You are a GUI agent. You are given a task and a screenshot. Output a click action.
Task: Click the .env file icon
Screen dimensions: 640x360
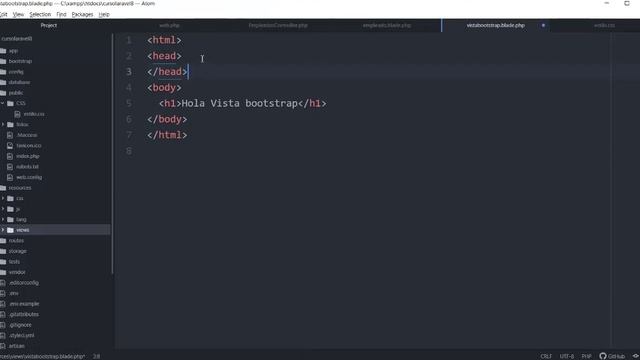click(x=2, y=293)
